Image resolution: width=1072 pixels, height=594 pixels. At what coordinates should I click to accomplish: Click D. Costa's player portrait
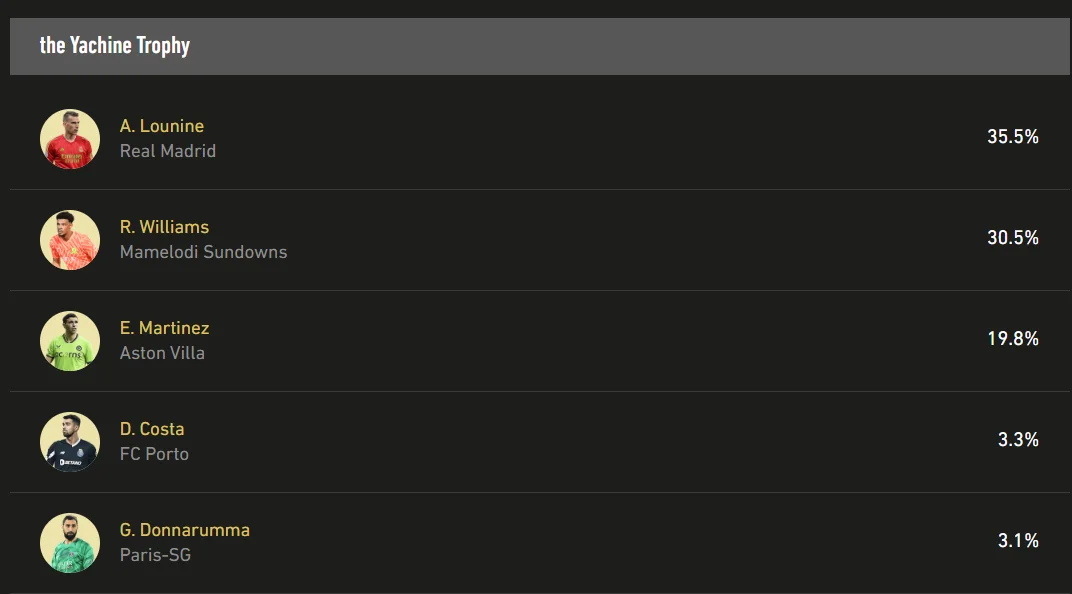[70, 442]
